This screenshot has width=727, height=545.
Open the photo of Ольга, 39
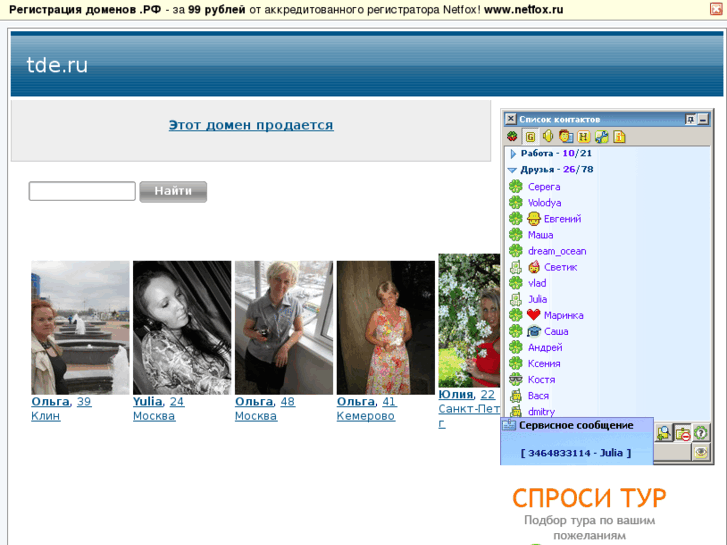click(x=80, y=327)
